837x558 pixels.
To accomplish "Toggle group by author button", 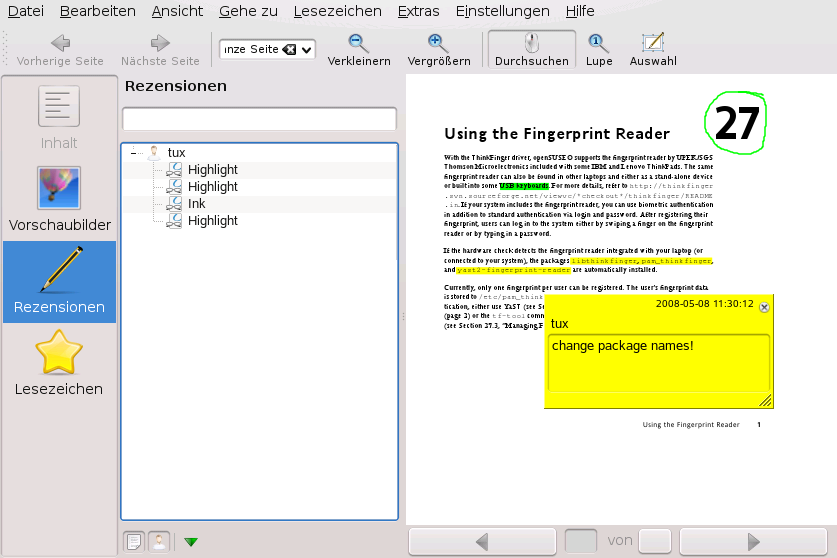I will tap(159, 541).
